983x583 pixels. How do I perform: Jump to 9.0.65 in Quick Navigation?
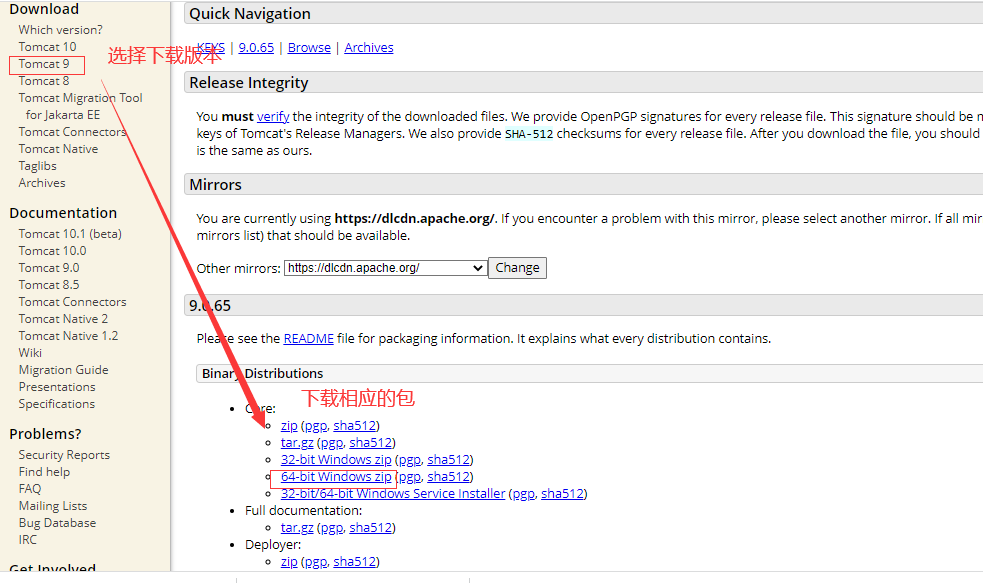256,48
